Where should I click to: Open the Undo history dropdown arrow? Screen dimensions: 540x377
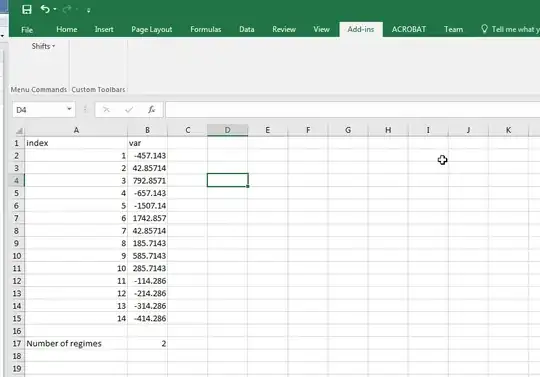[55, 9]
